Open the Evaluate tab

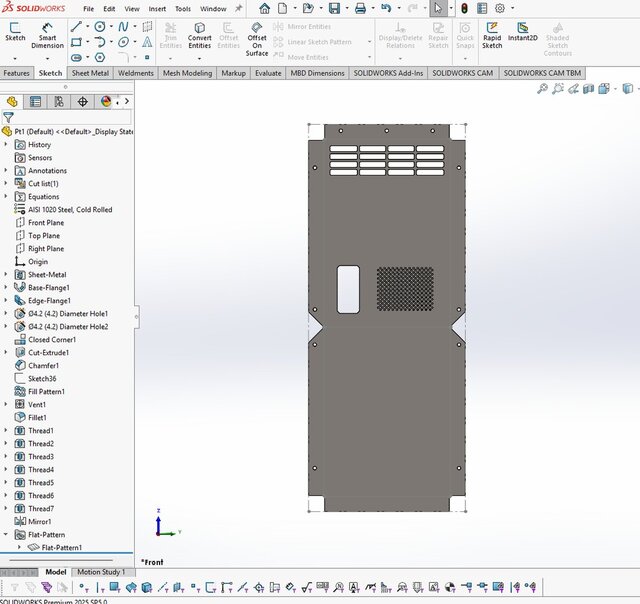[268, 73]
